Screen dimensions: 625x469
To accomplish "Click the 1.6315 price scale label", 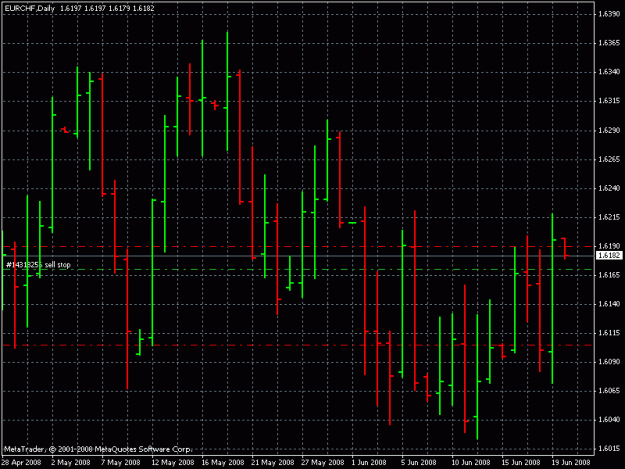I will tap(609, 101).
